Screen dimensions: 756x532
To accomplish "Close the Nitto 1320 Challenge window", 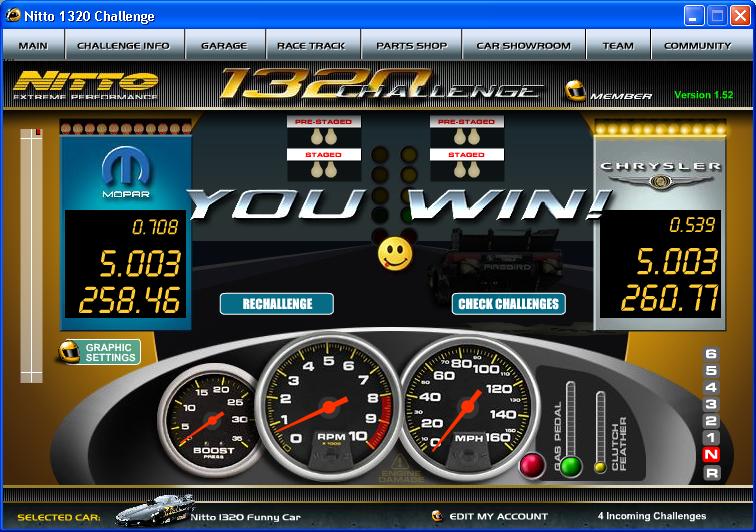I will (740, 16).
